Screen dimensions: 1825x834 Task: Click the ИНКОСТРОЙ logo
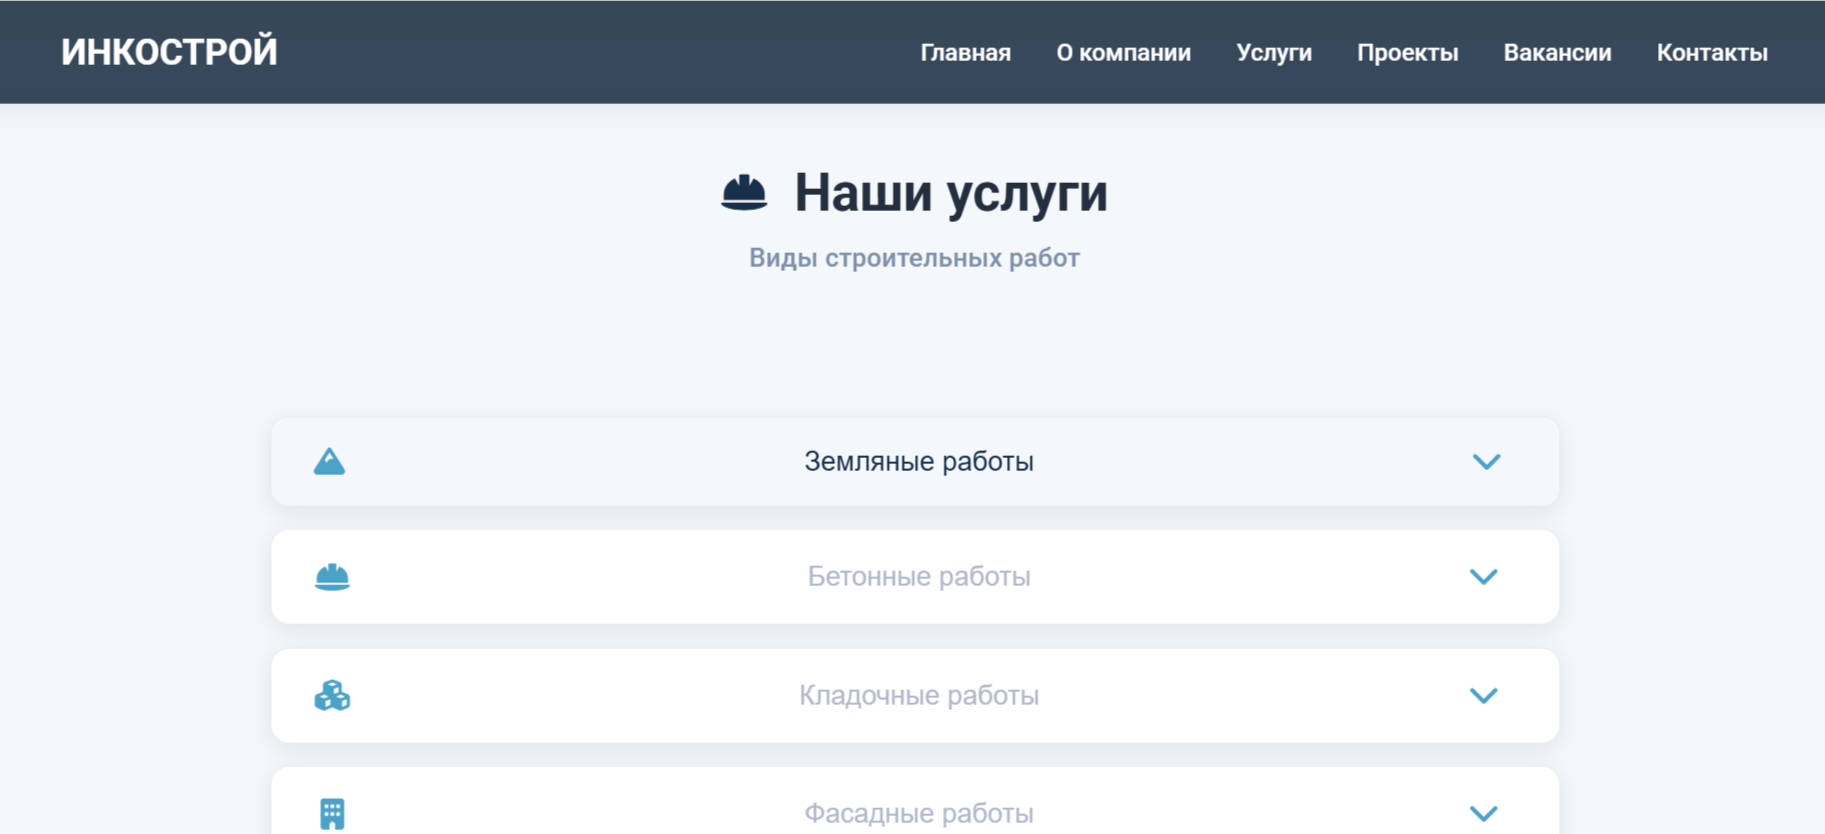coord(169,52)
